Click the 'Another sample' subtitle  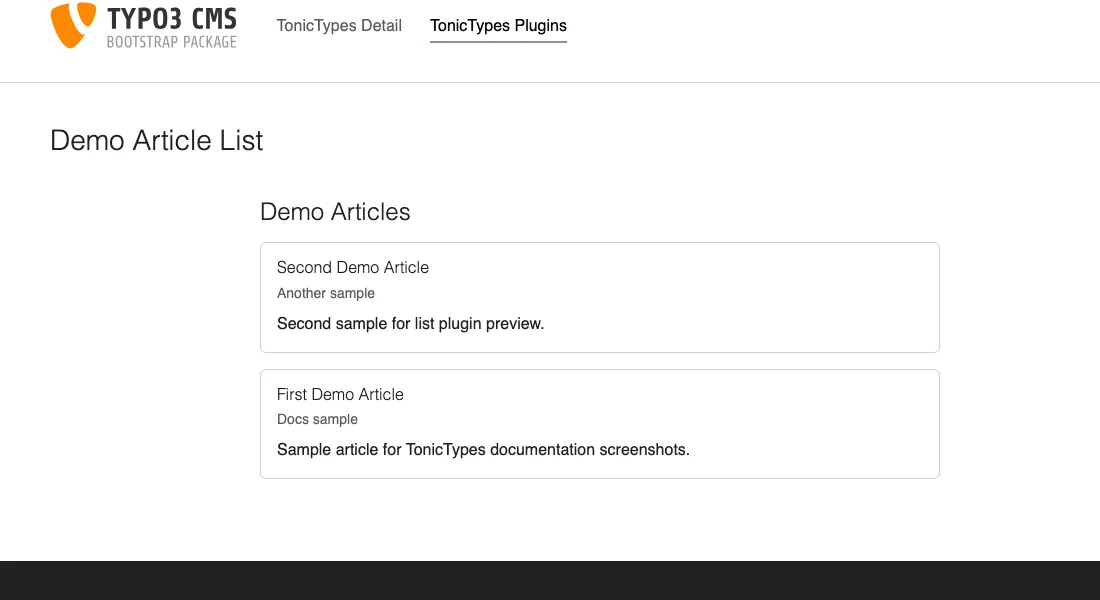coord(326,293)
